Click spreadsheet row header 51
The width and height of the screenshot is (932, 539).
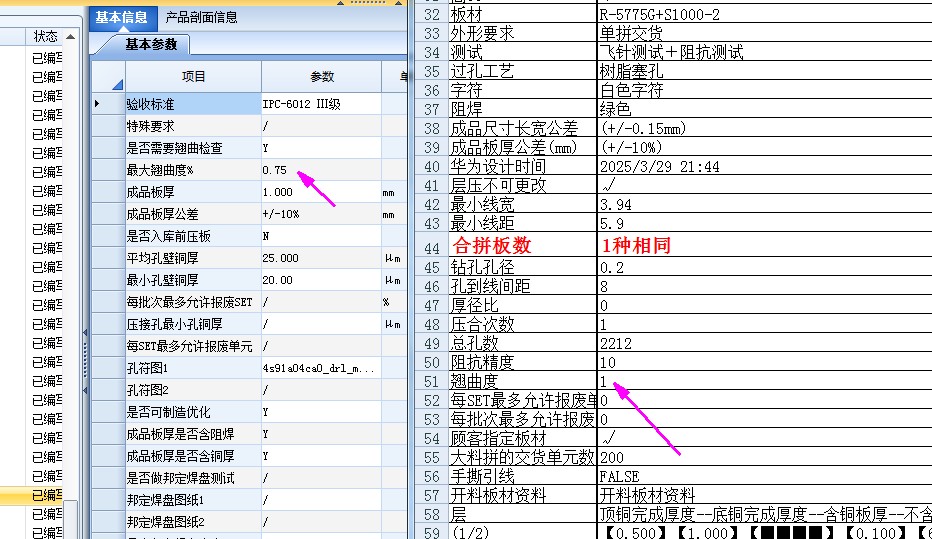[432, 381]
